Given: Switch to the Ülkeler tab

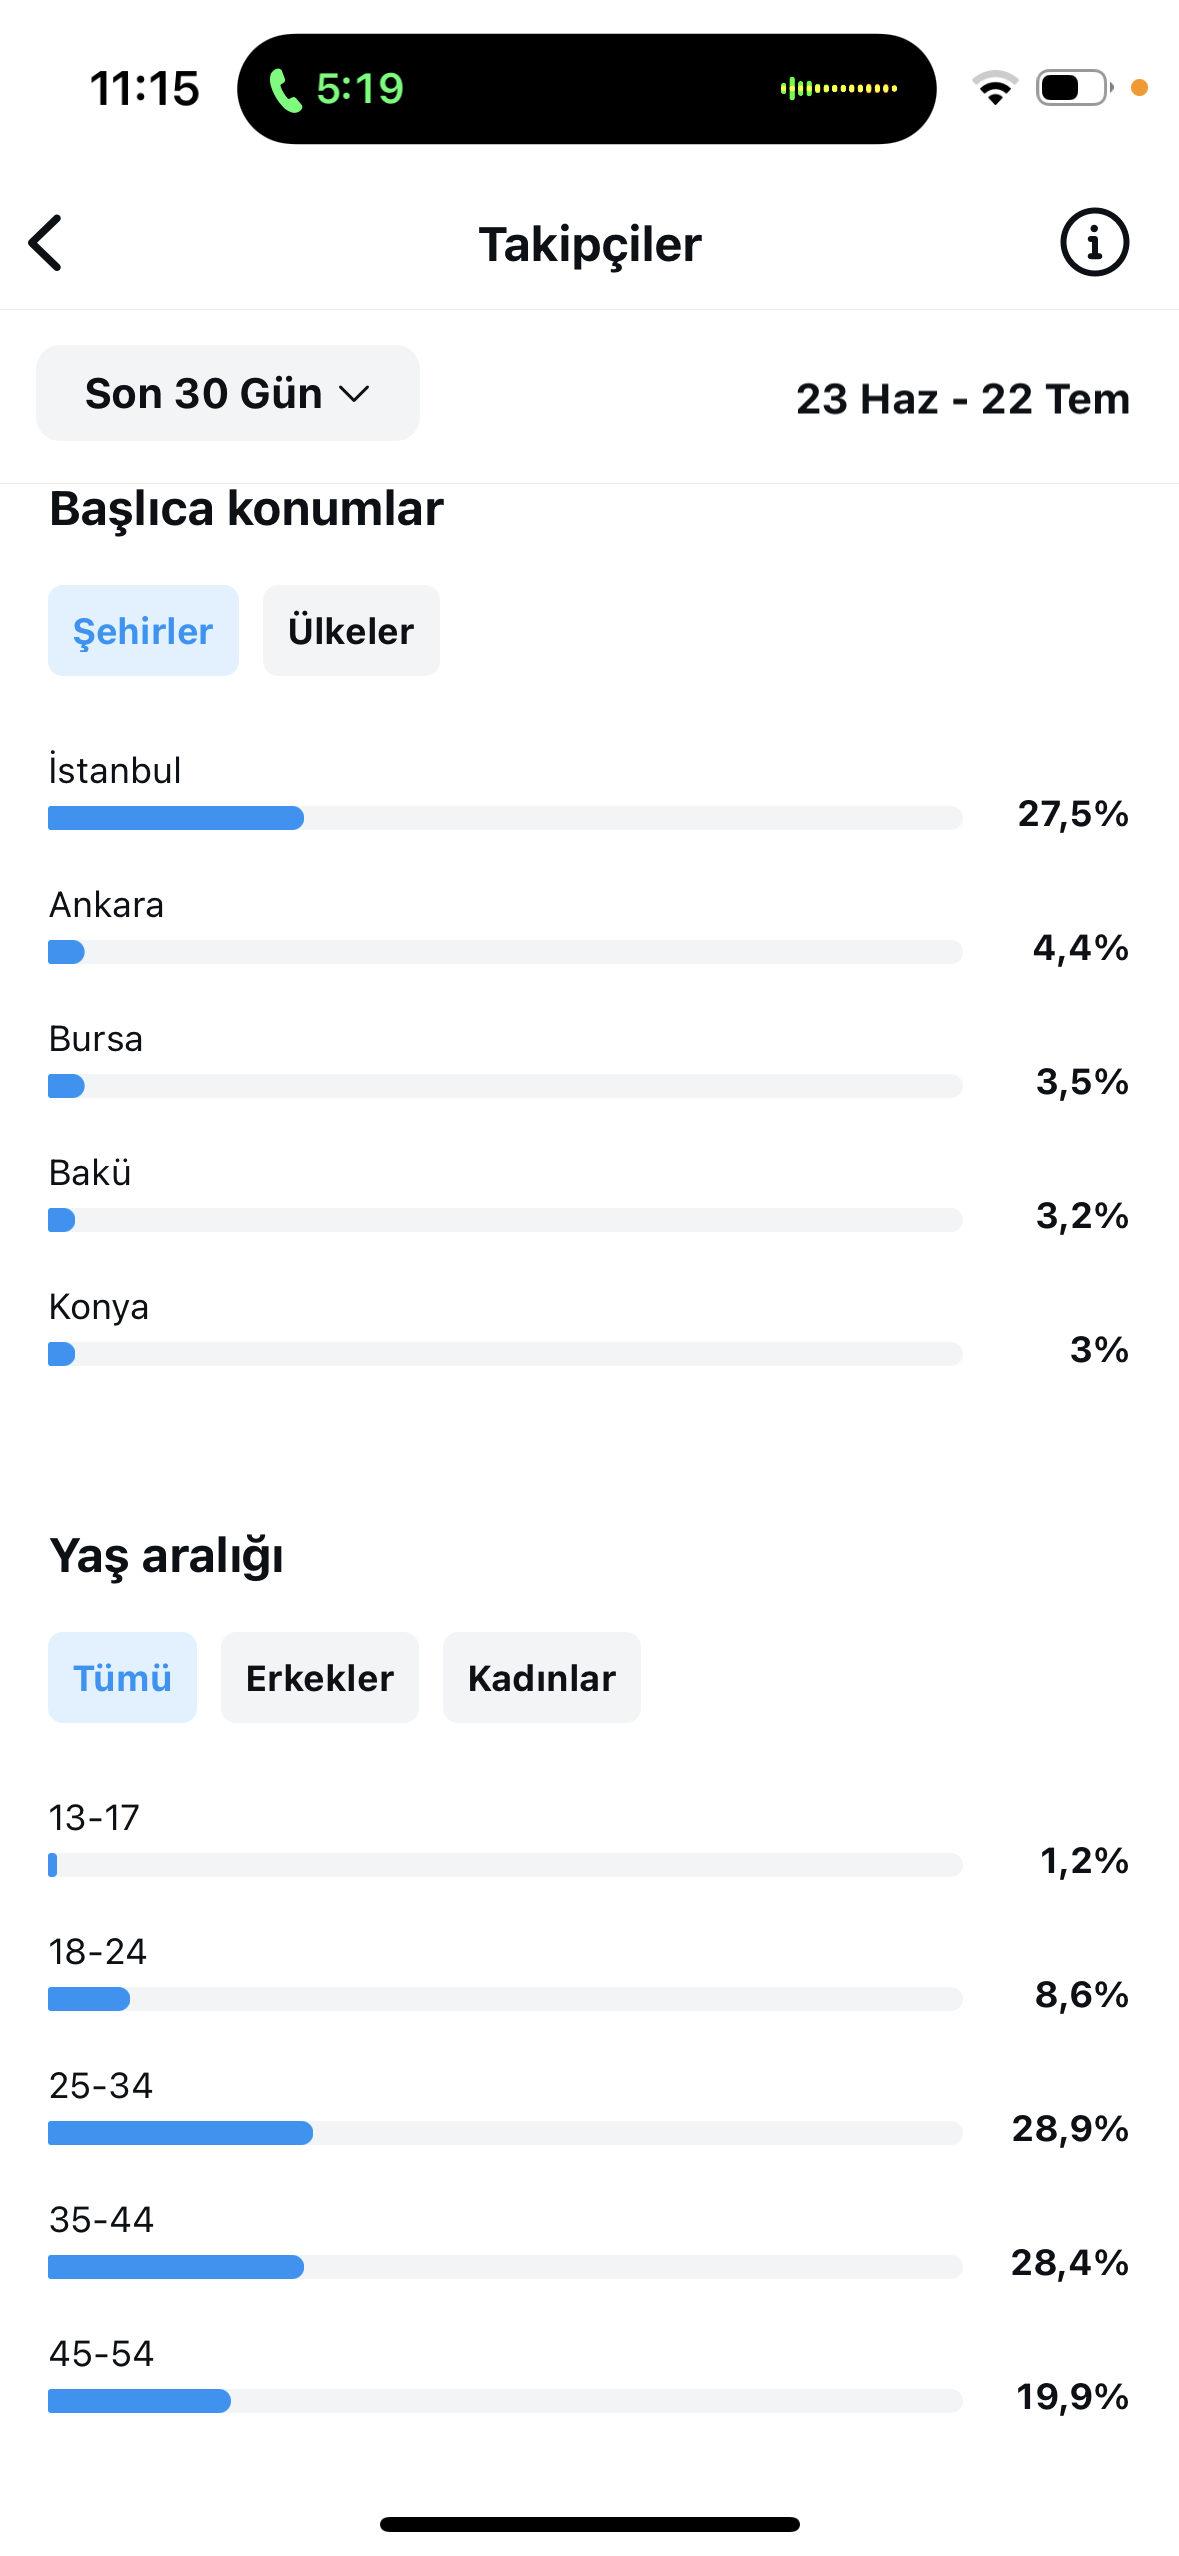Looking at the screenshot, I should click(x=351, y=631).
